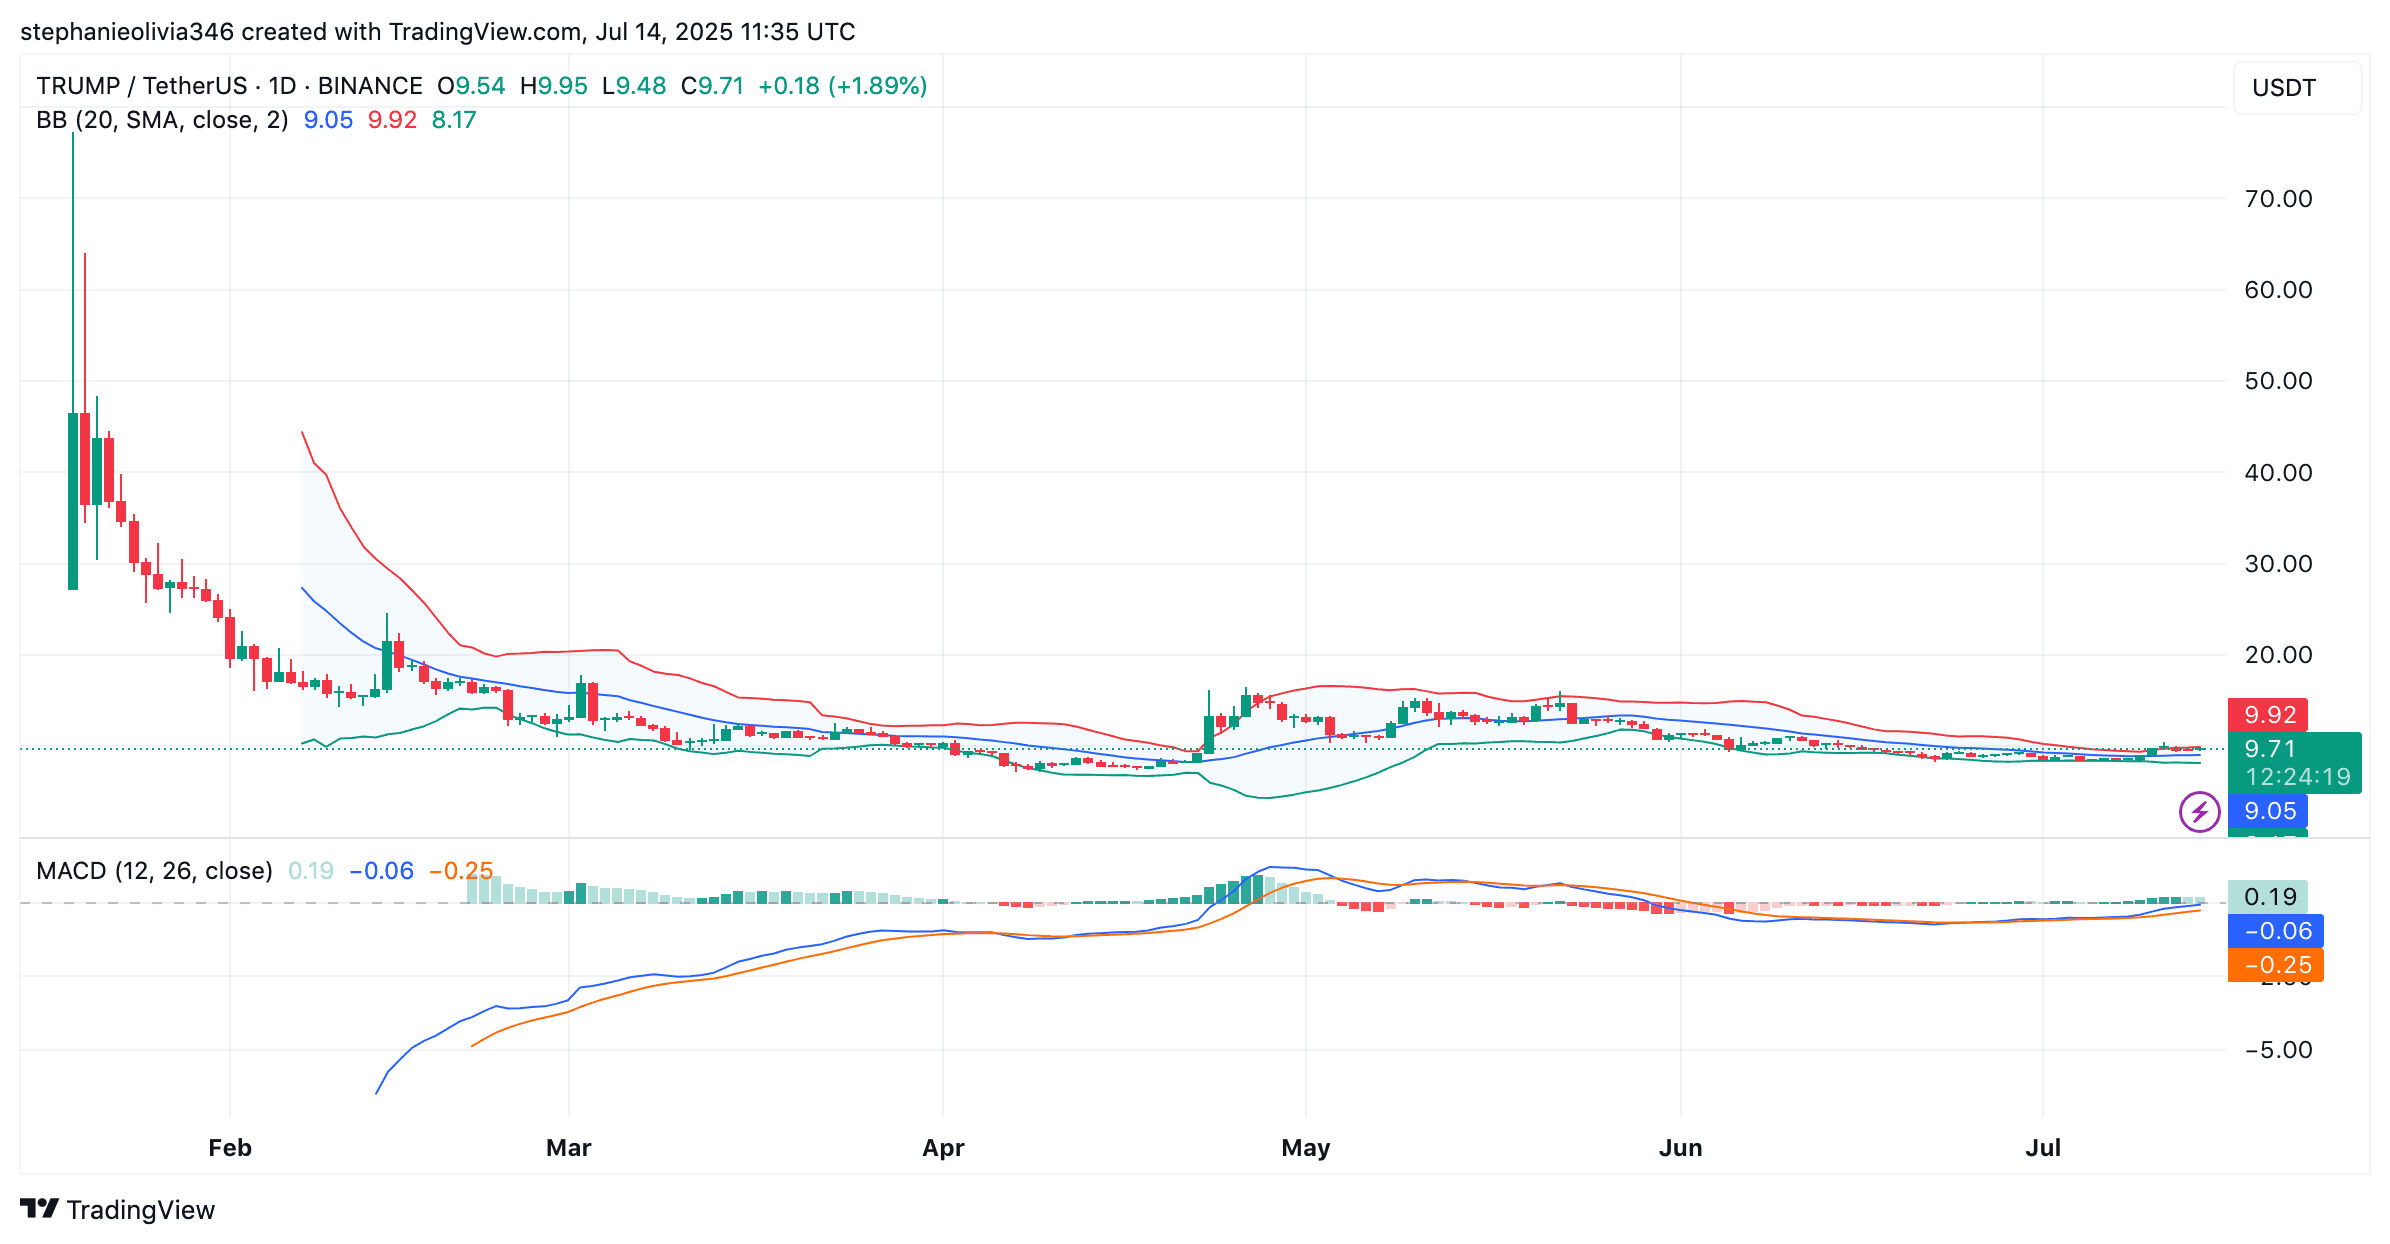Click the MACD histogram 0.19 value label
The image size is (2390, 1244).
pyautogui.click(x=2268, y=897)
